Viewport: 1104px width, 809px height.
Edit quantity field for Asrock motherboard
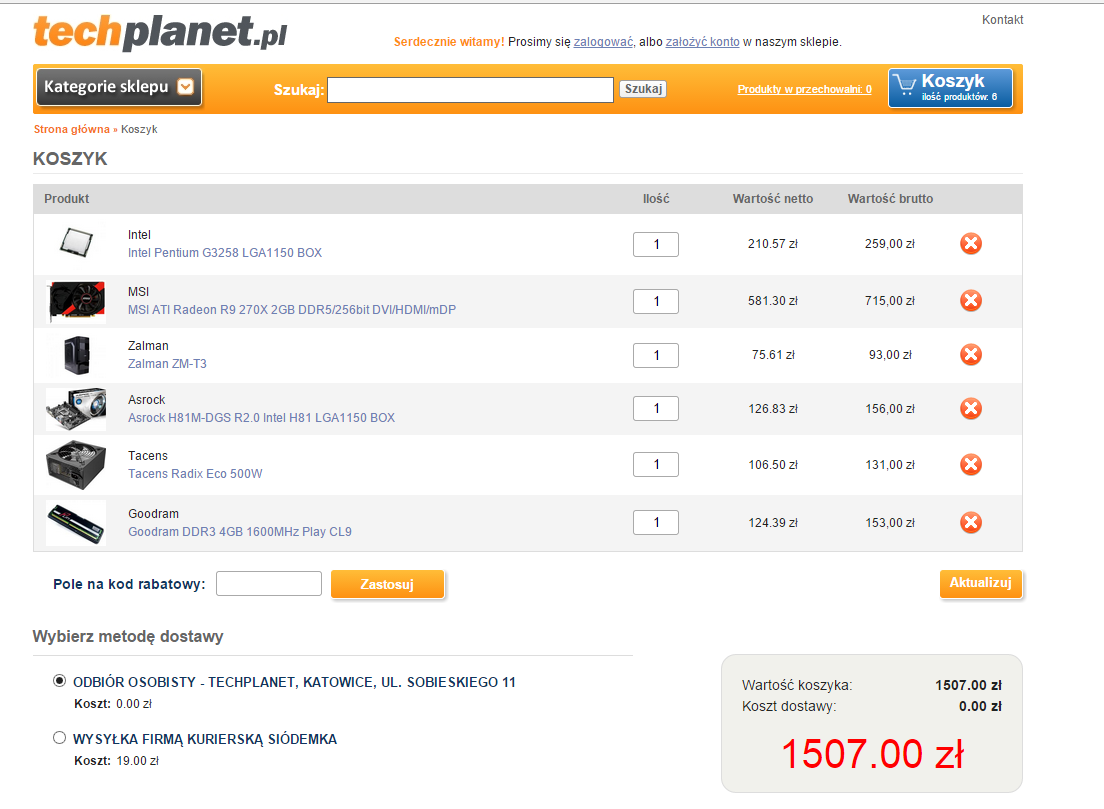pyautogui.click(x=656, y=408)
